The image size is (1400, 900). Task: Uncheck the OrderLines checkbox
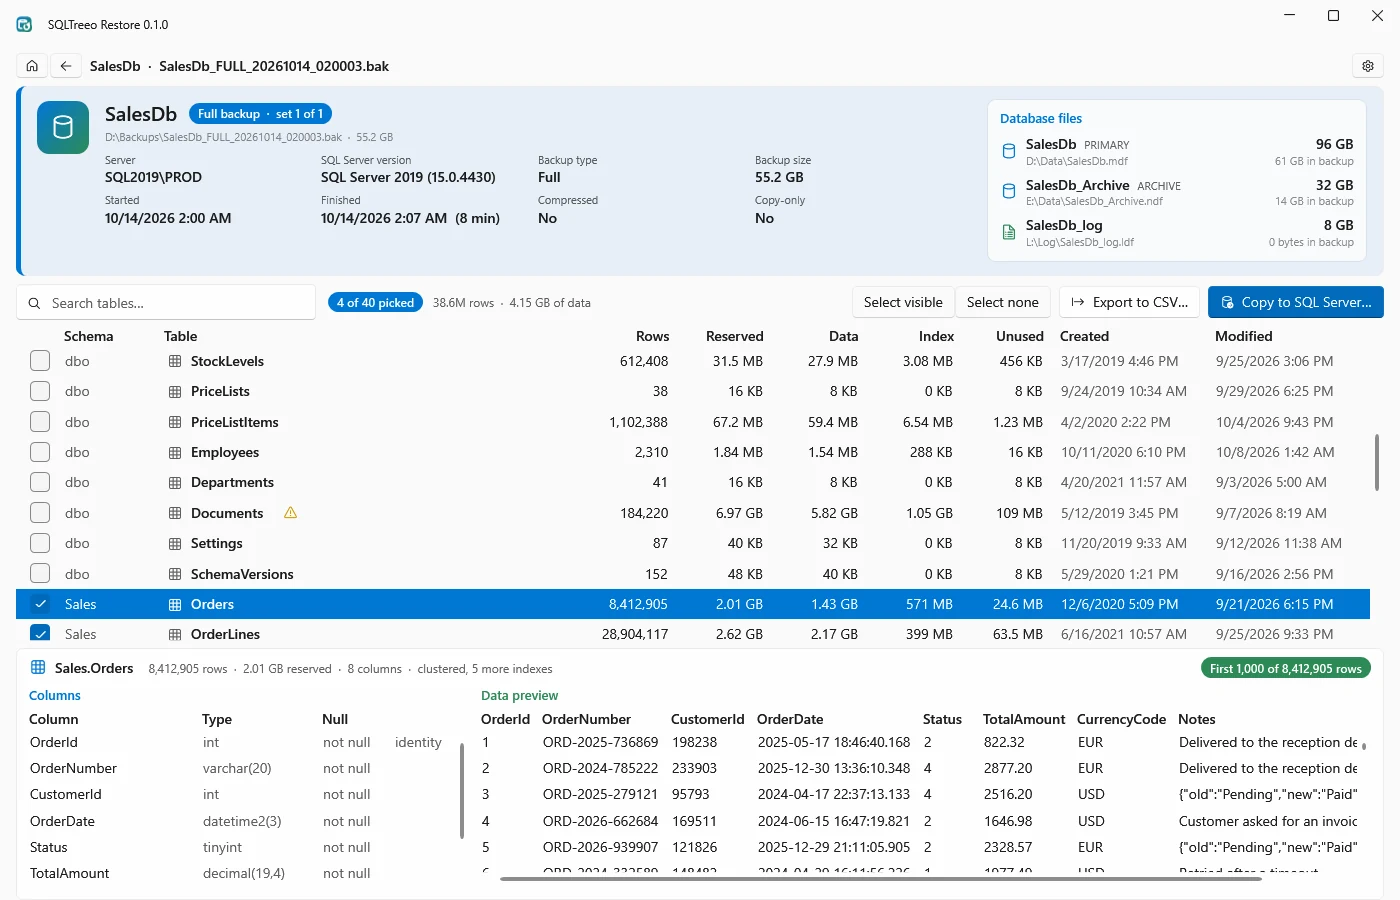pos(40,634)
